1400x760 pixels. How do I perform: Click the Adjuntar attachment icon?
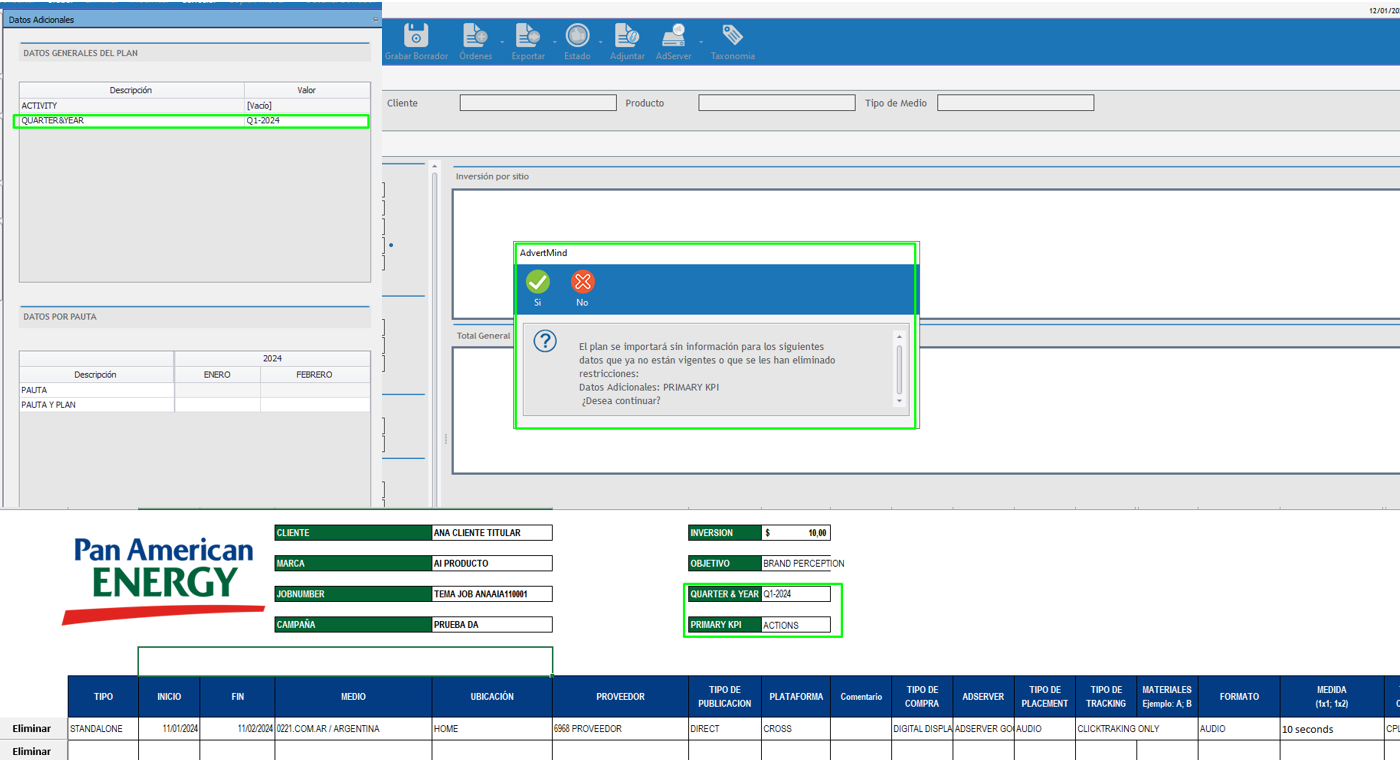coord(627,35)
